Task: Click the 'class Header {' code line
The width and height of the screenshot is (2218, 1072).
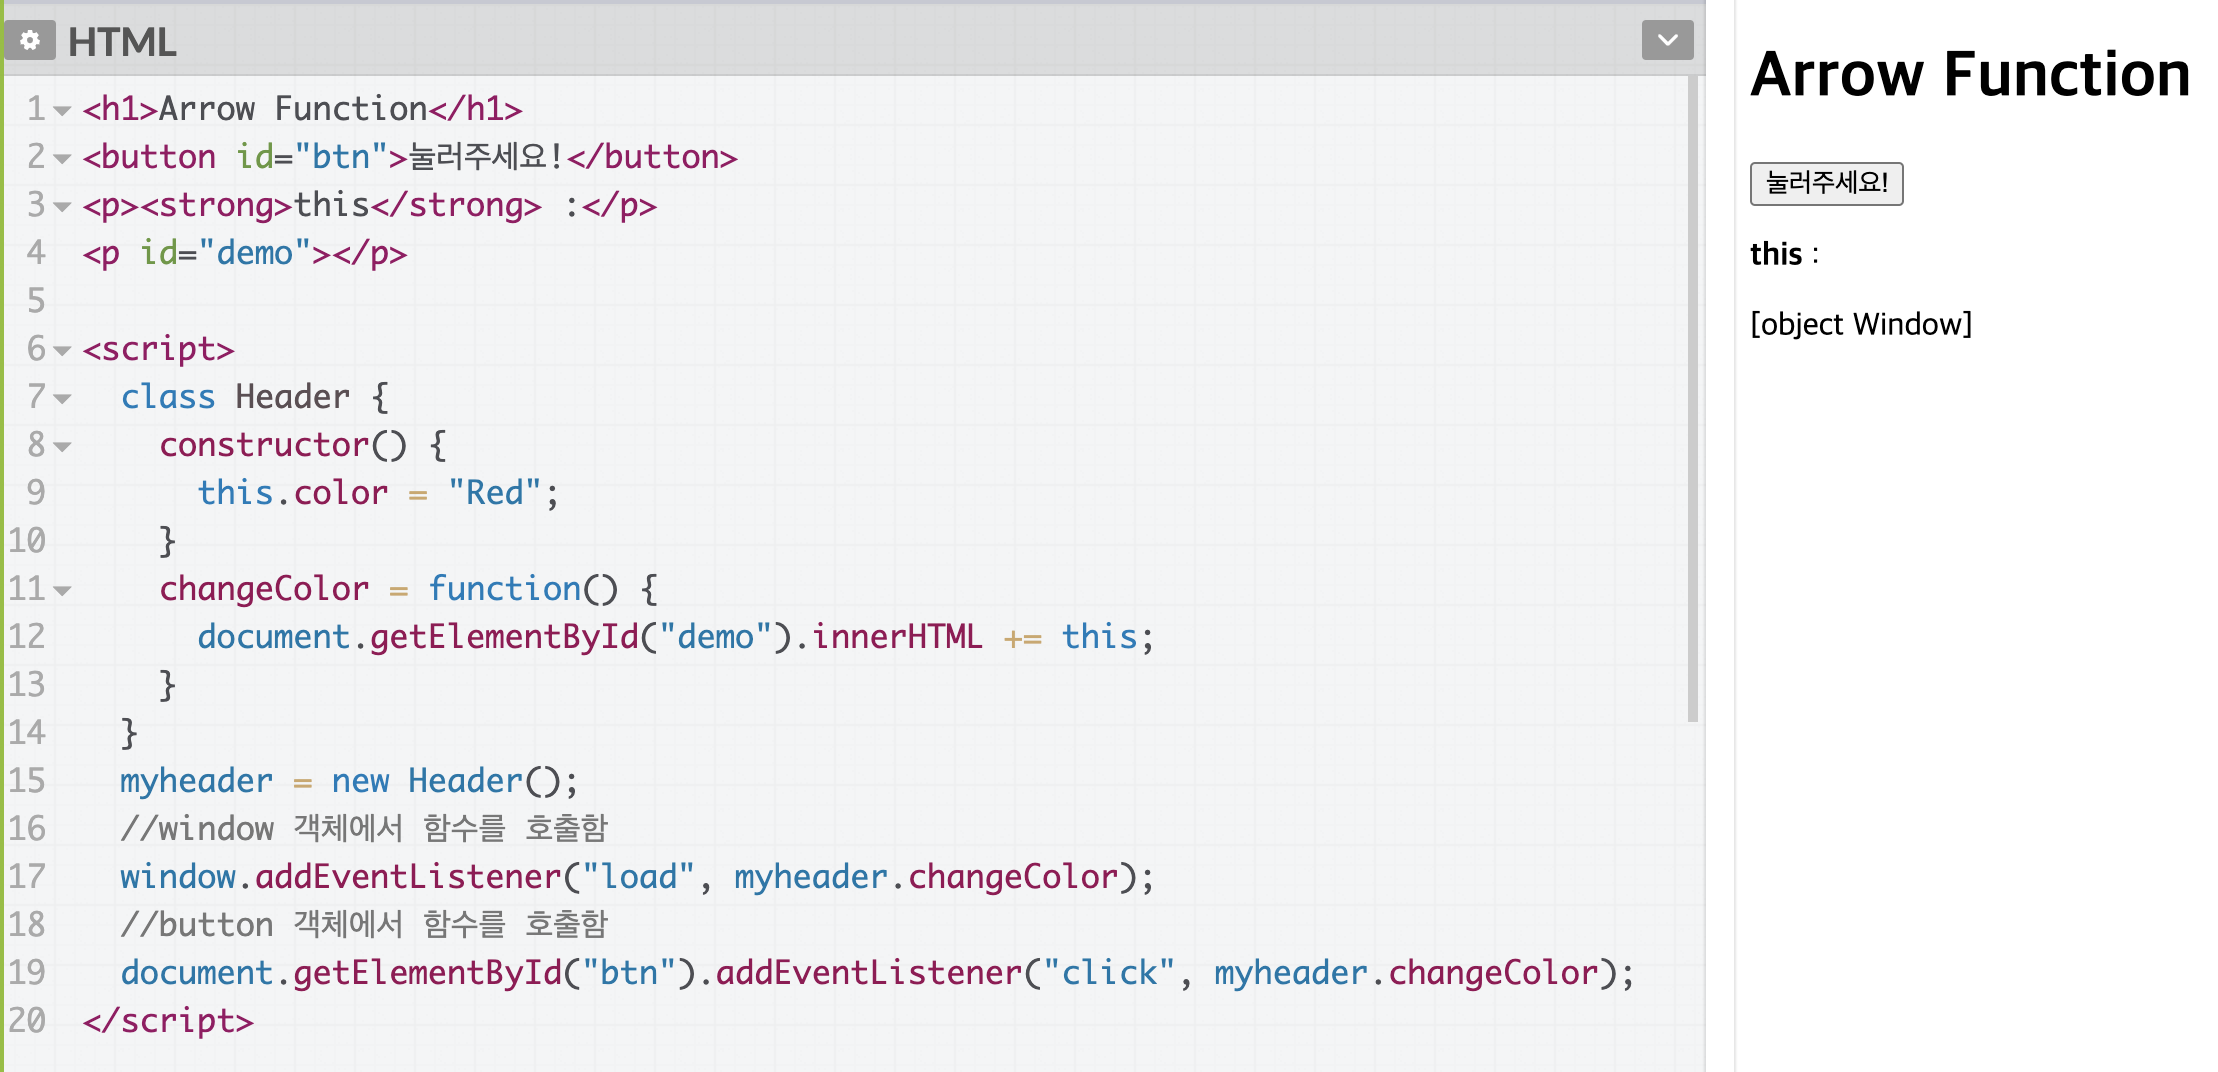Action: (254, 396)
